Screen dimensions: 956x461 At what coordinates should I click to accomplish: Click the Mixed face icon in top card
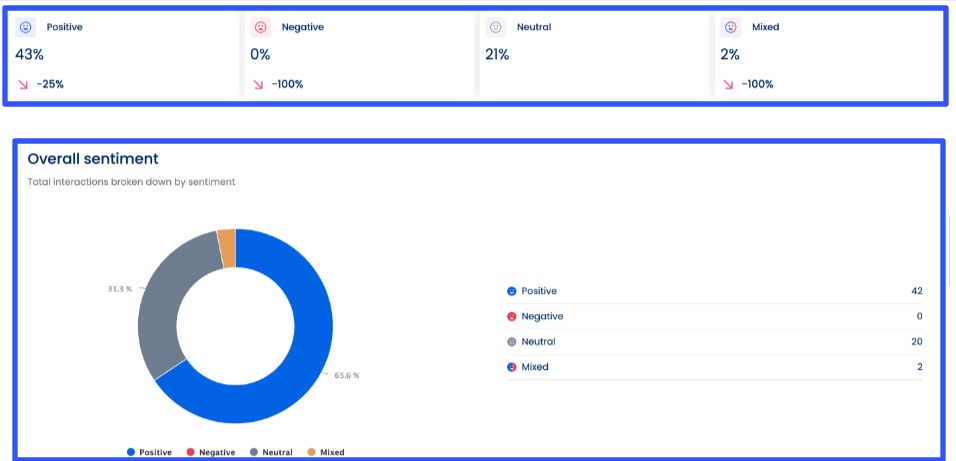[x=731, y=28]
